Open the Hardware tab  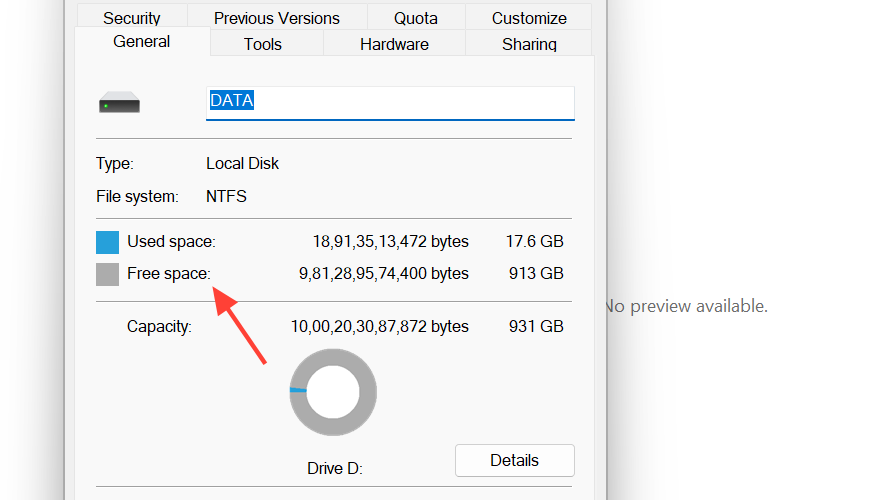[394, 44]
